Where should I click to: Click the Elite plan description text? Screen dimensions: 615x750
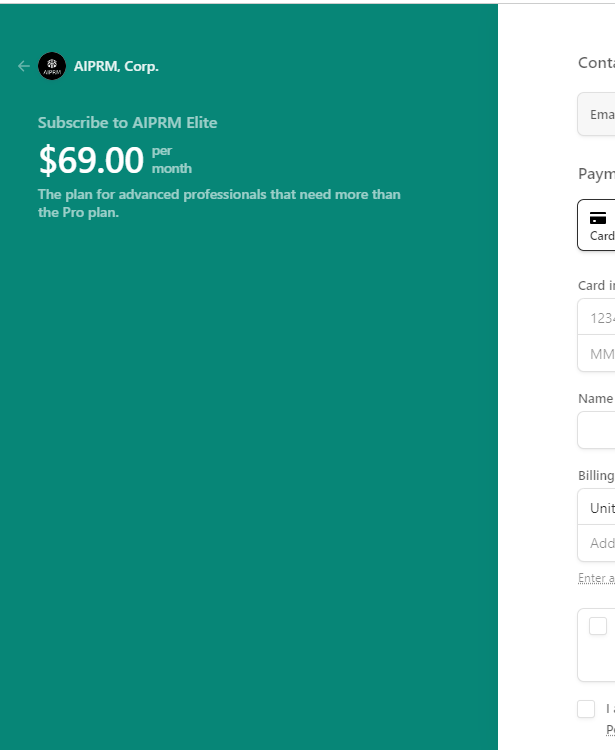tap(219, 203)
